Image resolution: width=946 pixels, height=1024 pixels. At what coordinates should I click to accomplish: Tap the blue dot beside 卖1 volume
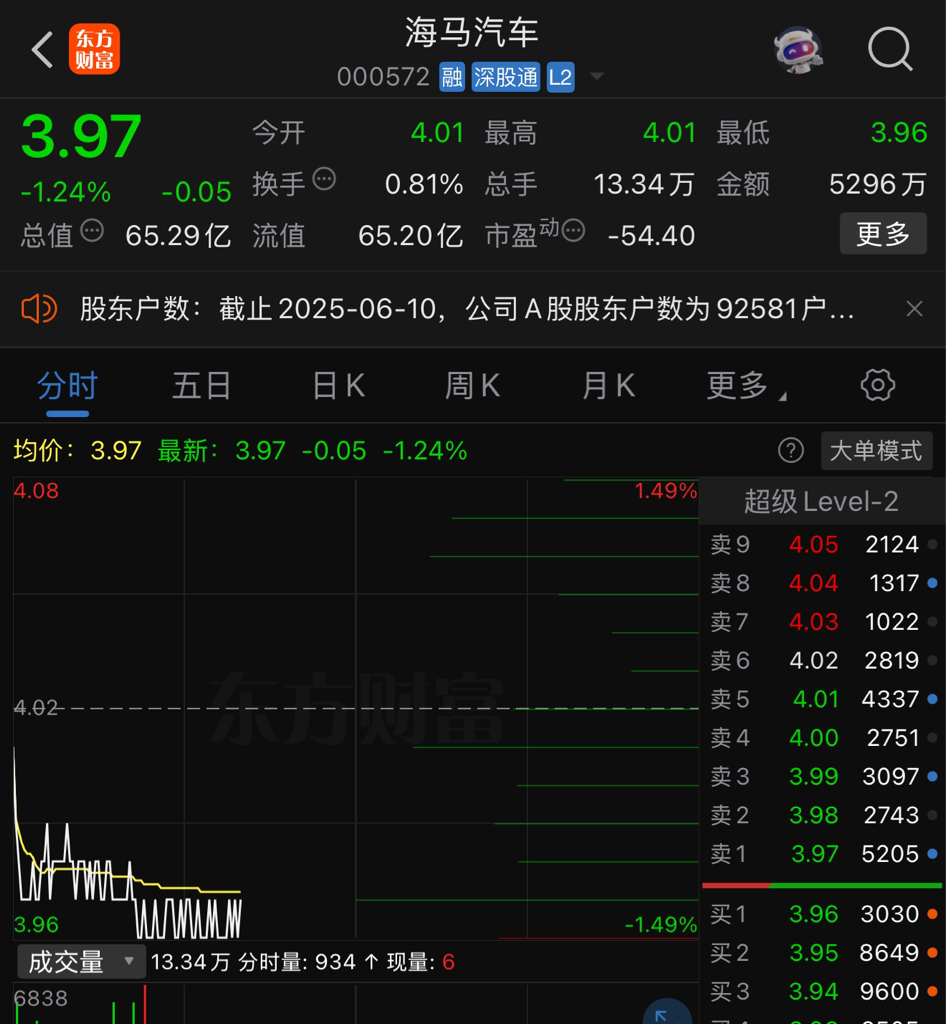point(932,854)
